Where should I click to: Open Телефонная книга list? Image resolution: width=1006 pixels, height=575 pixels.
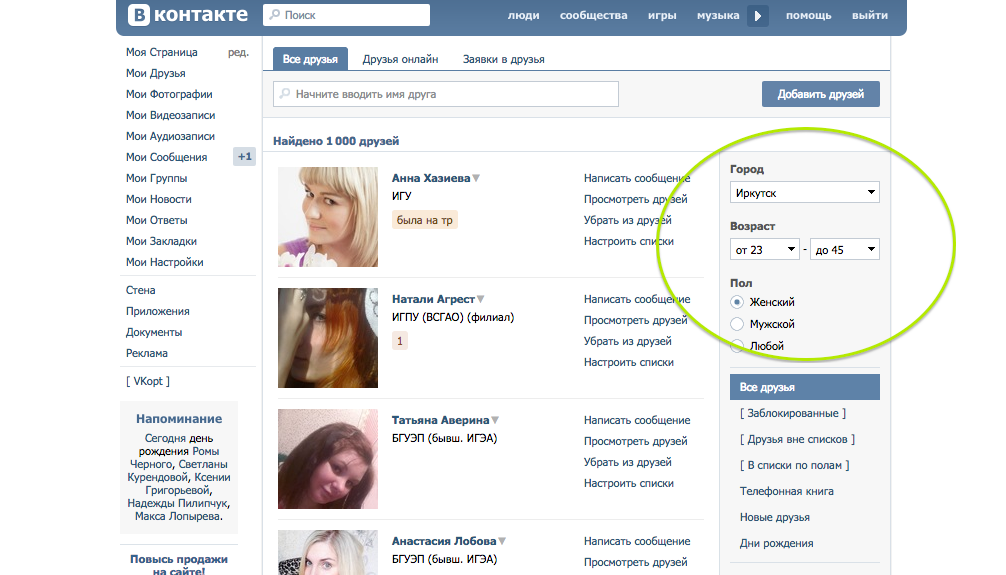click(x=787, y=492)
